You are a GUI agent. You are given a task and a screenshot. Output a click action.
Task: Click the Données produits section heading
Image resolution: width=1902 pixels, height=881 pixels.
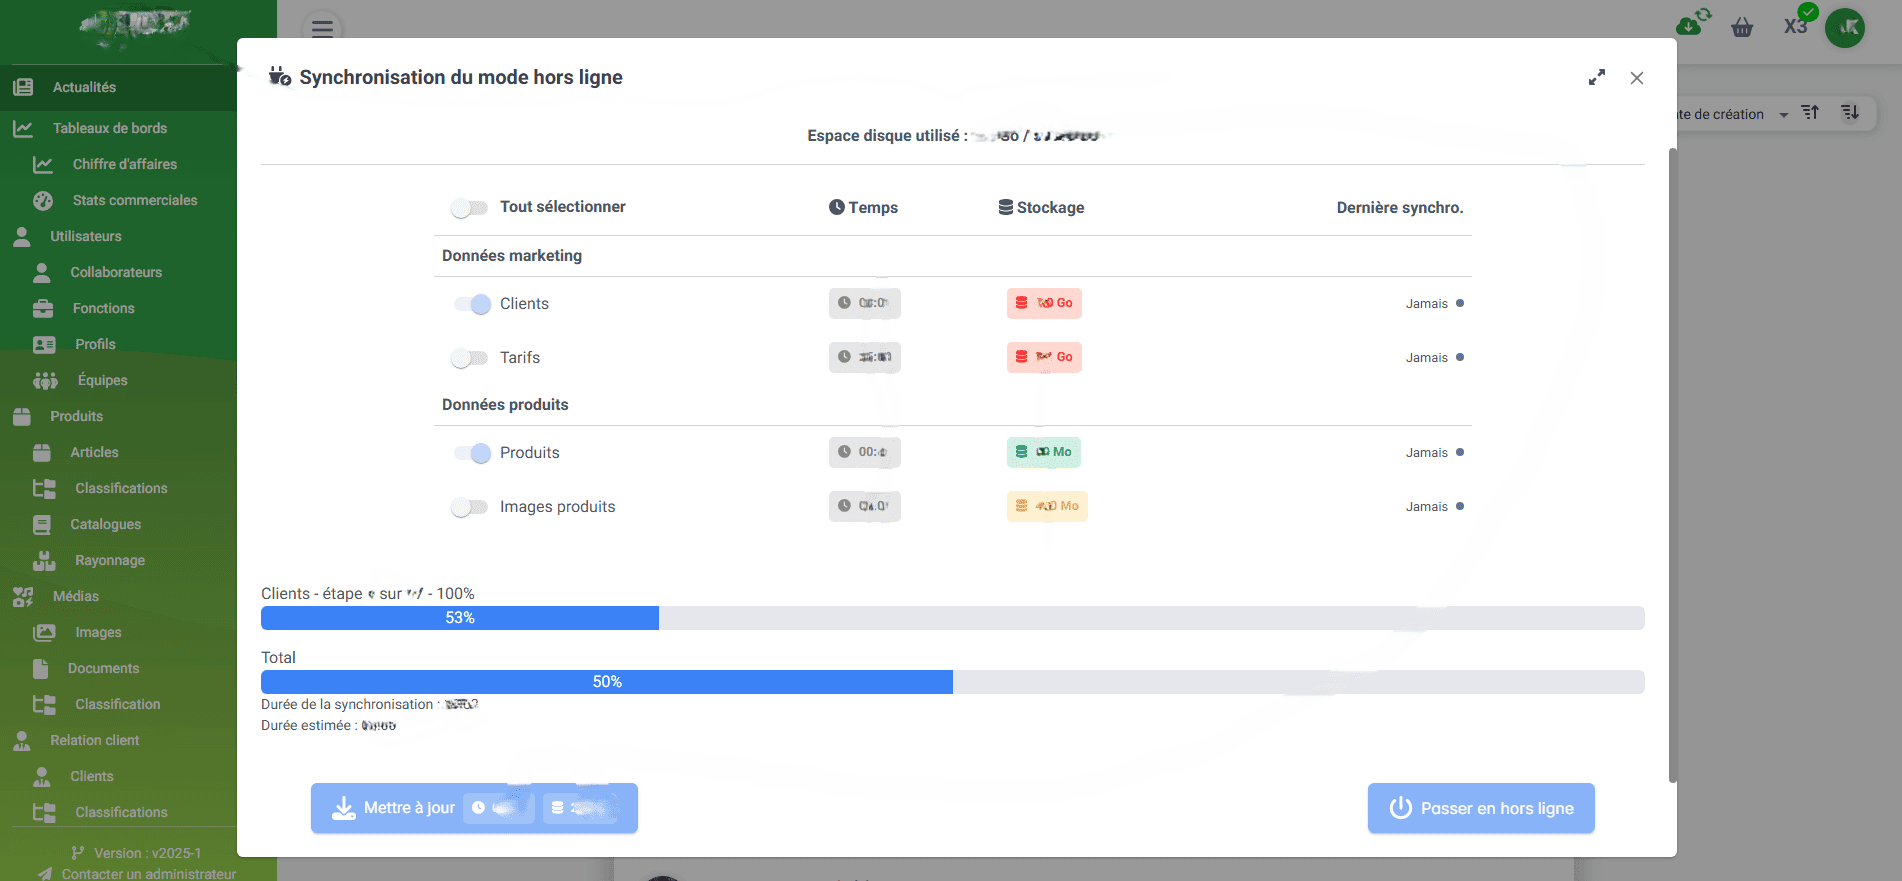[x=505, y=405]
